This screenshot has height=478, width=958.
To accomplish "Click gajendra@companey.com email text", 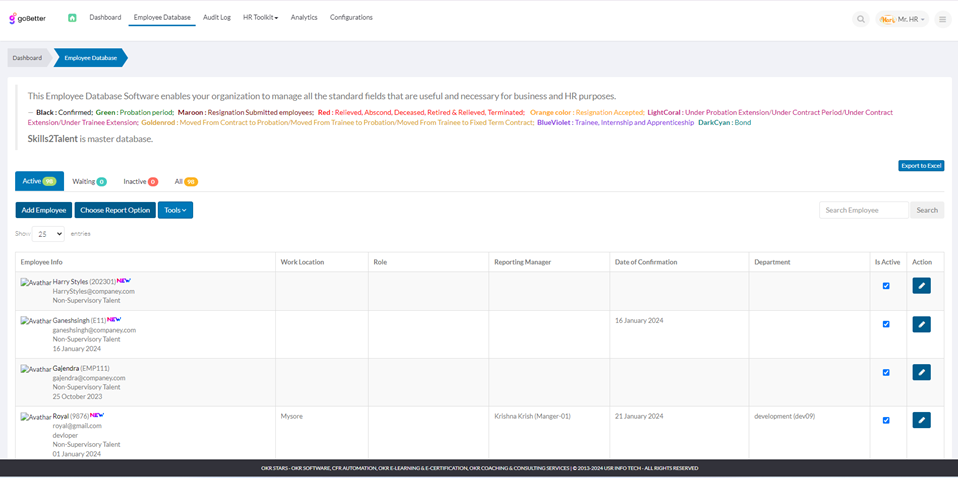I will pos(89,378).
